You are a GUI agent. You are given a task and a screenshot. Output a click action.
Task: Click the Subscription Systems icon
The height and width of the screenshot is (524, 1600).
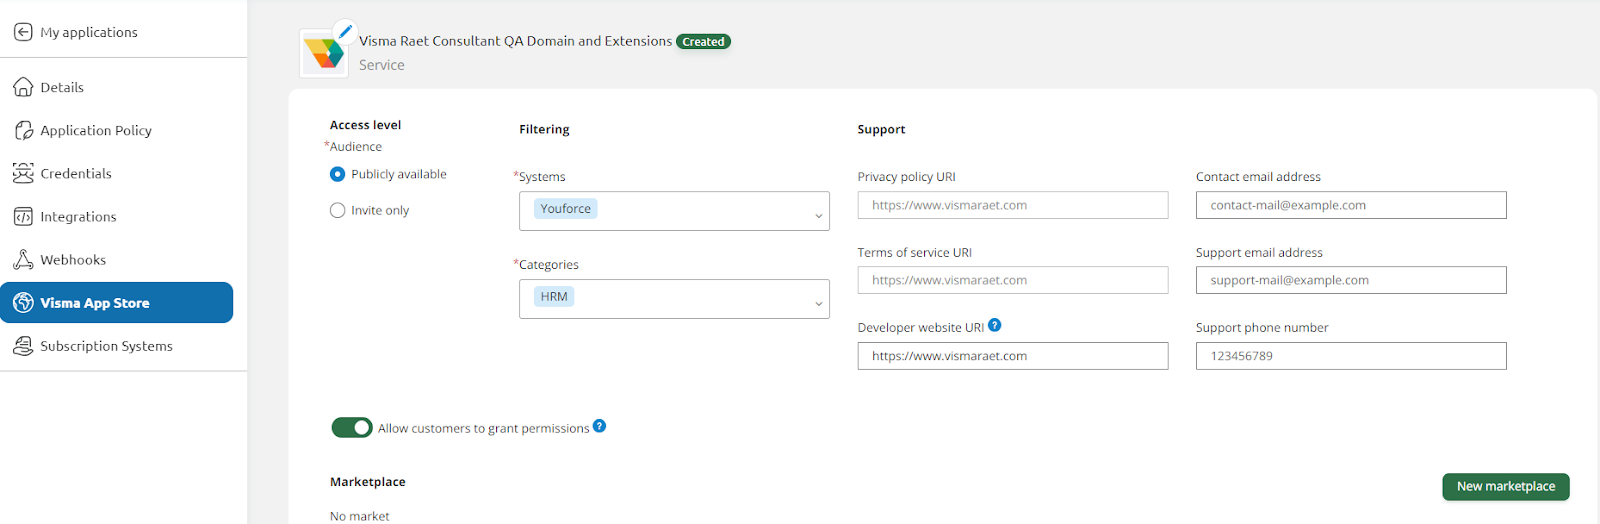tap(23, 346)
